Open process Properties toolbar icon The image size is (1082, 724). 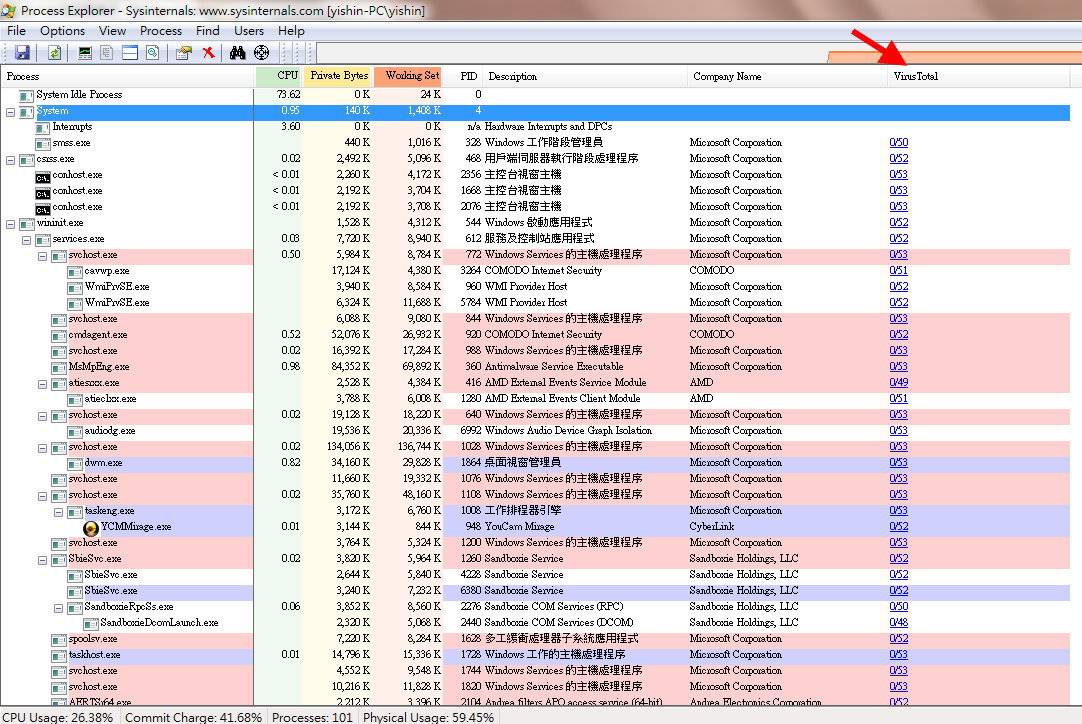coord(184,52)
